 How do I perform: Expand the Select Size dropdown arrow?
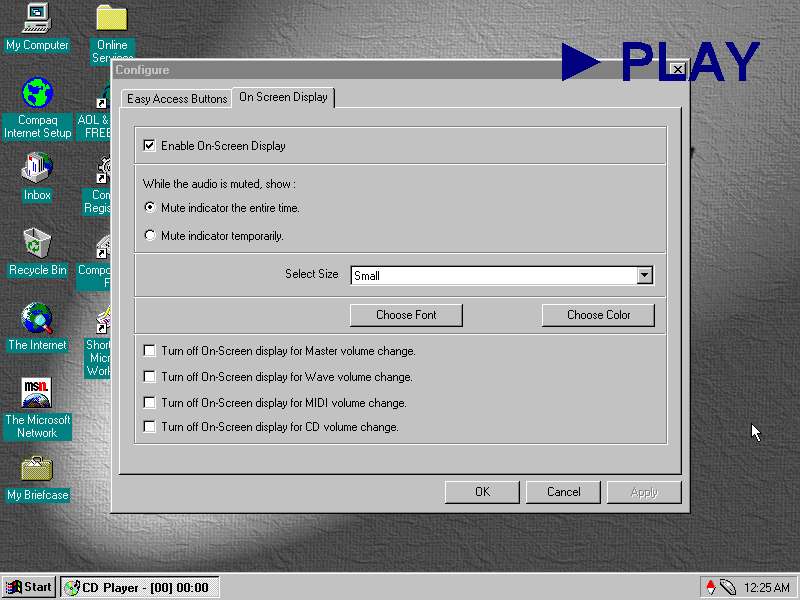pyautogui.click(x=644, y=275)
